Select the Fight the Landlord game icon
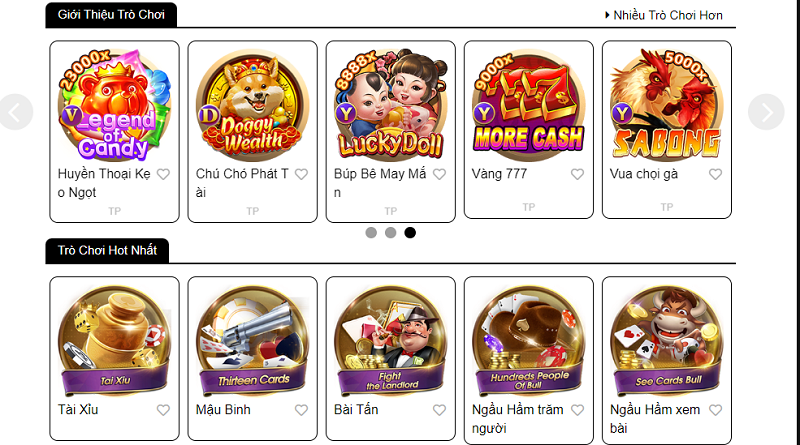 390,340
